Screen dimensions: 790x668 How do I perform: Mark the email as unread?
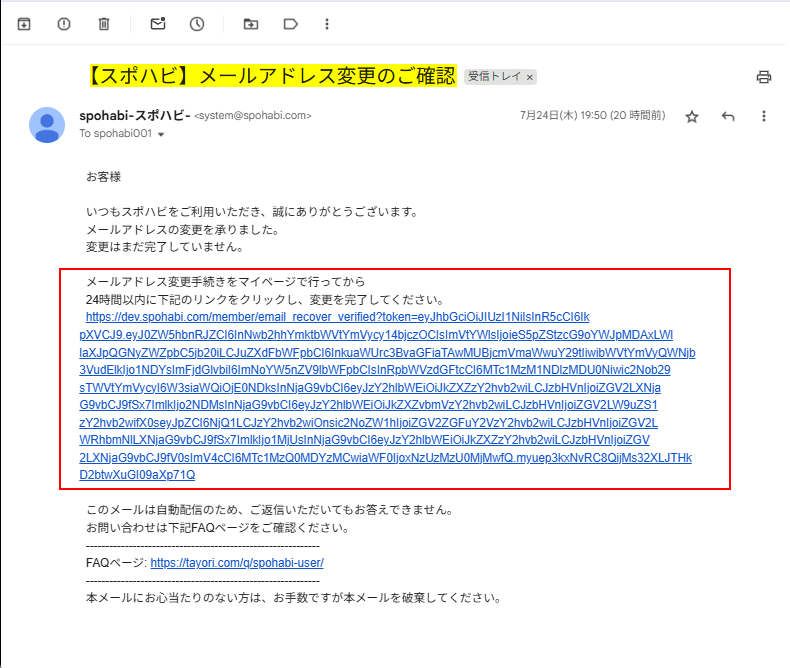coord(158,24)
